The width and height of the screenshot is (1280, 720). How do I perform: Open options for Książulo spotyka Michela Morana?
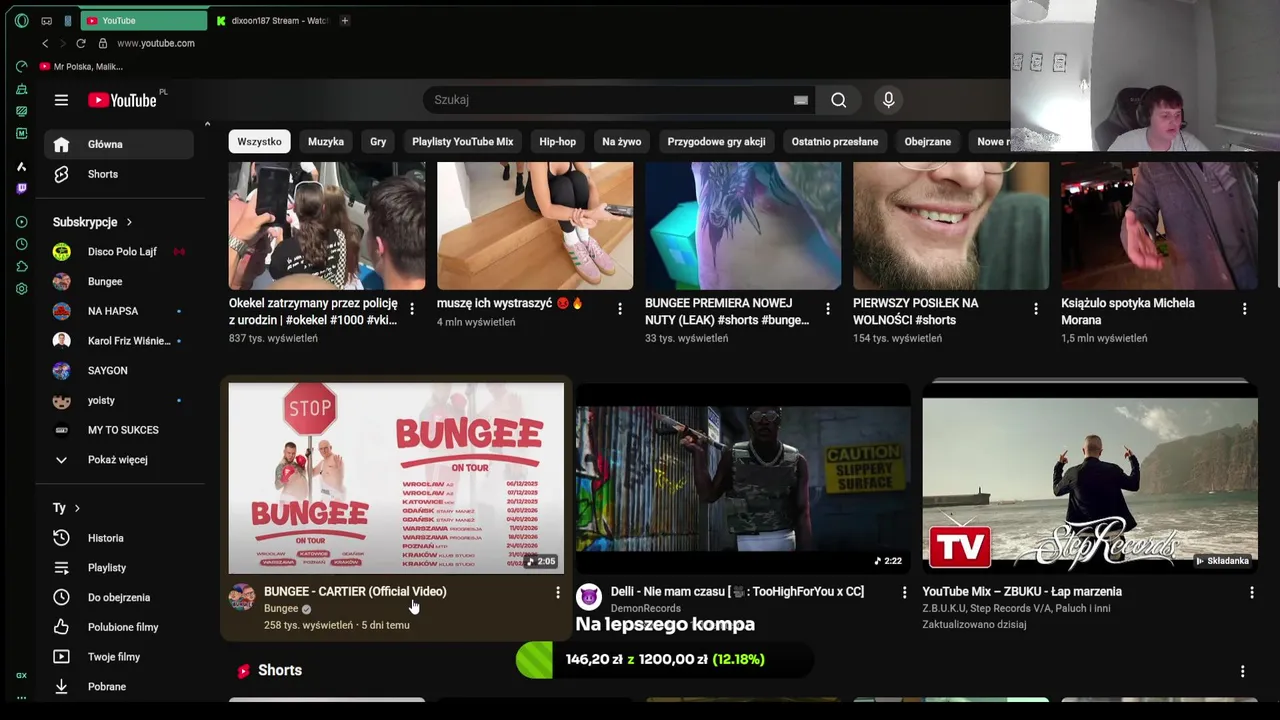pos(1245,309)
